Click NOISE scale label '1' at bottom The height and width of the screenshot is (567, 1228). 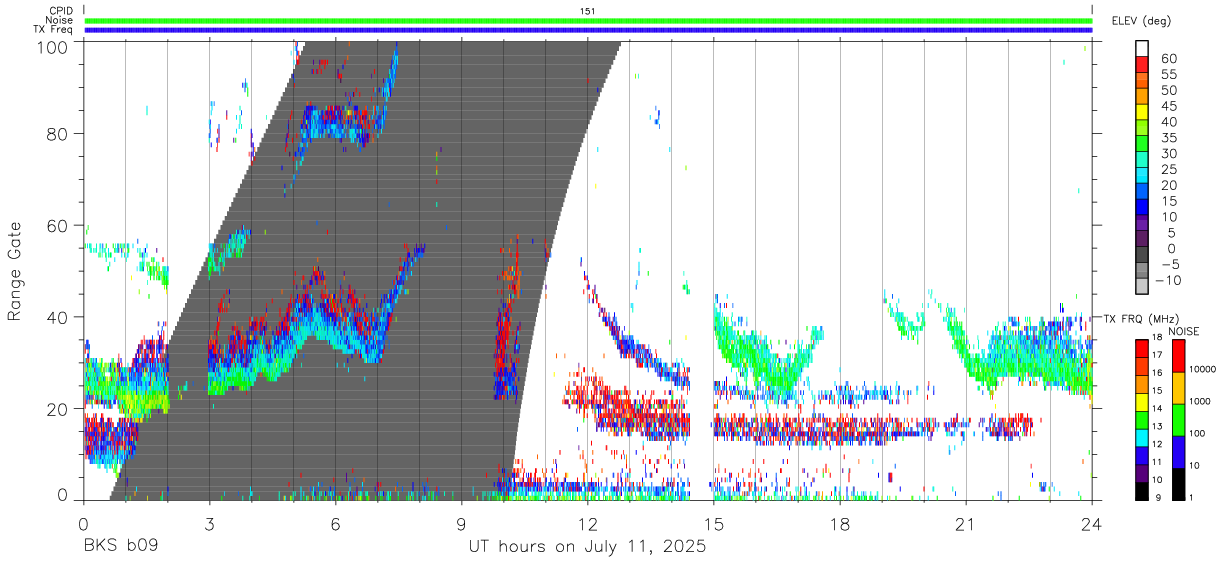click(1193, 497)
